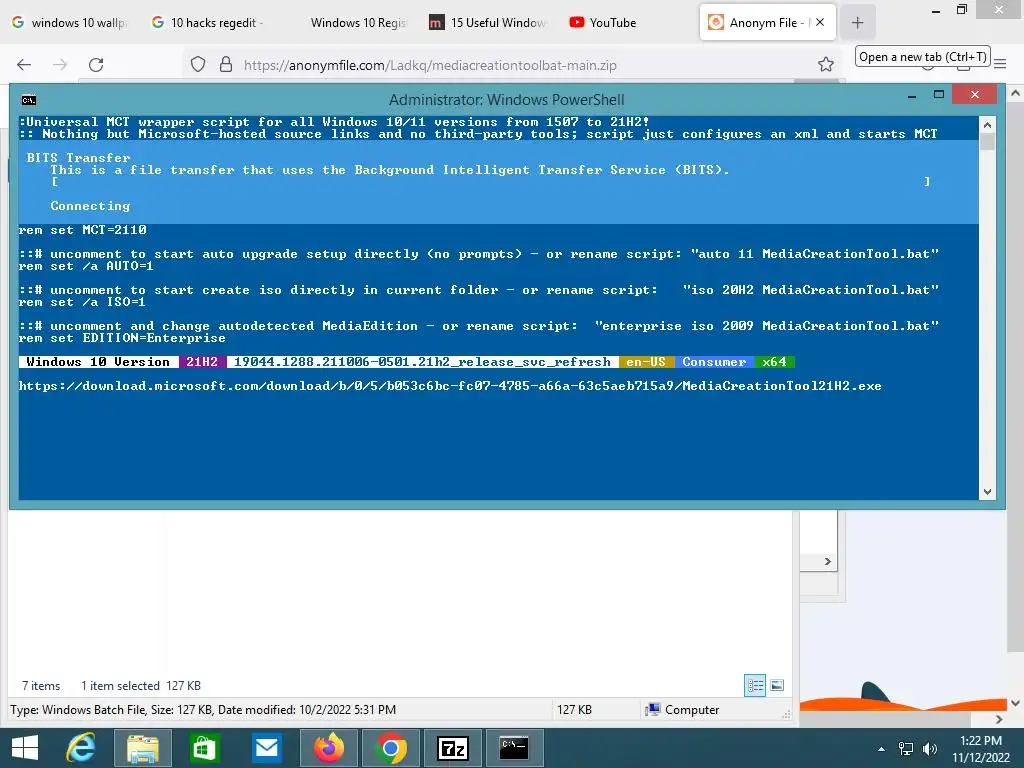Switch to the 10 hacks regedit tab
This screenshot has width=1024, height=768.
click(209, 23)
